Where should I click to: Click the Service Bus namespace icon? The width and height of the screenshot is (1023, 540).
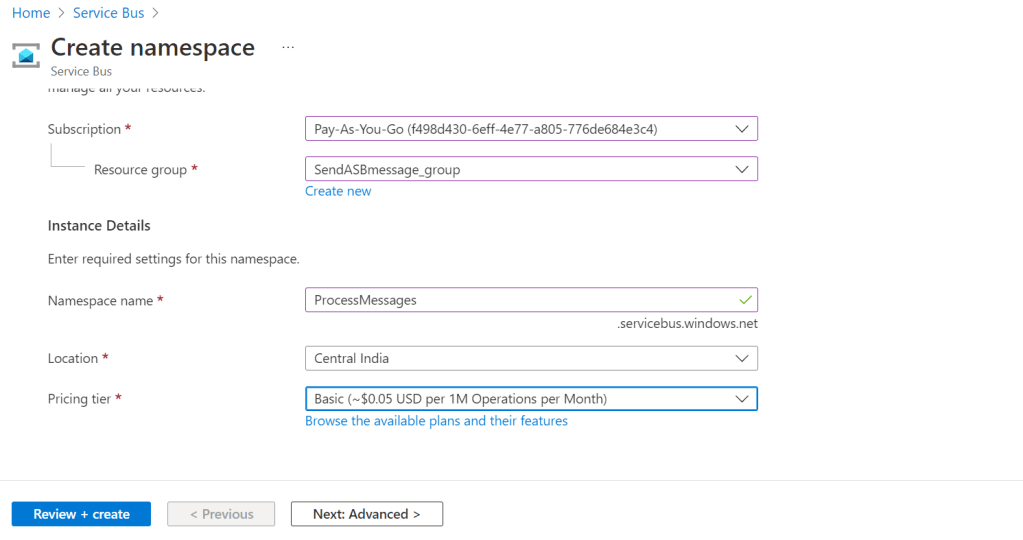click(26, 54)
